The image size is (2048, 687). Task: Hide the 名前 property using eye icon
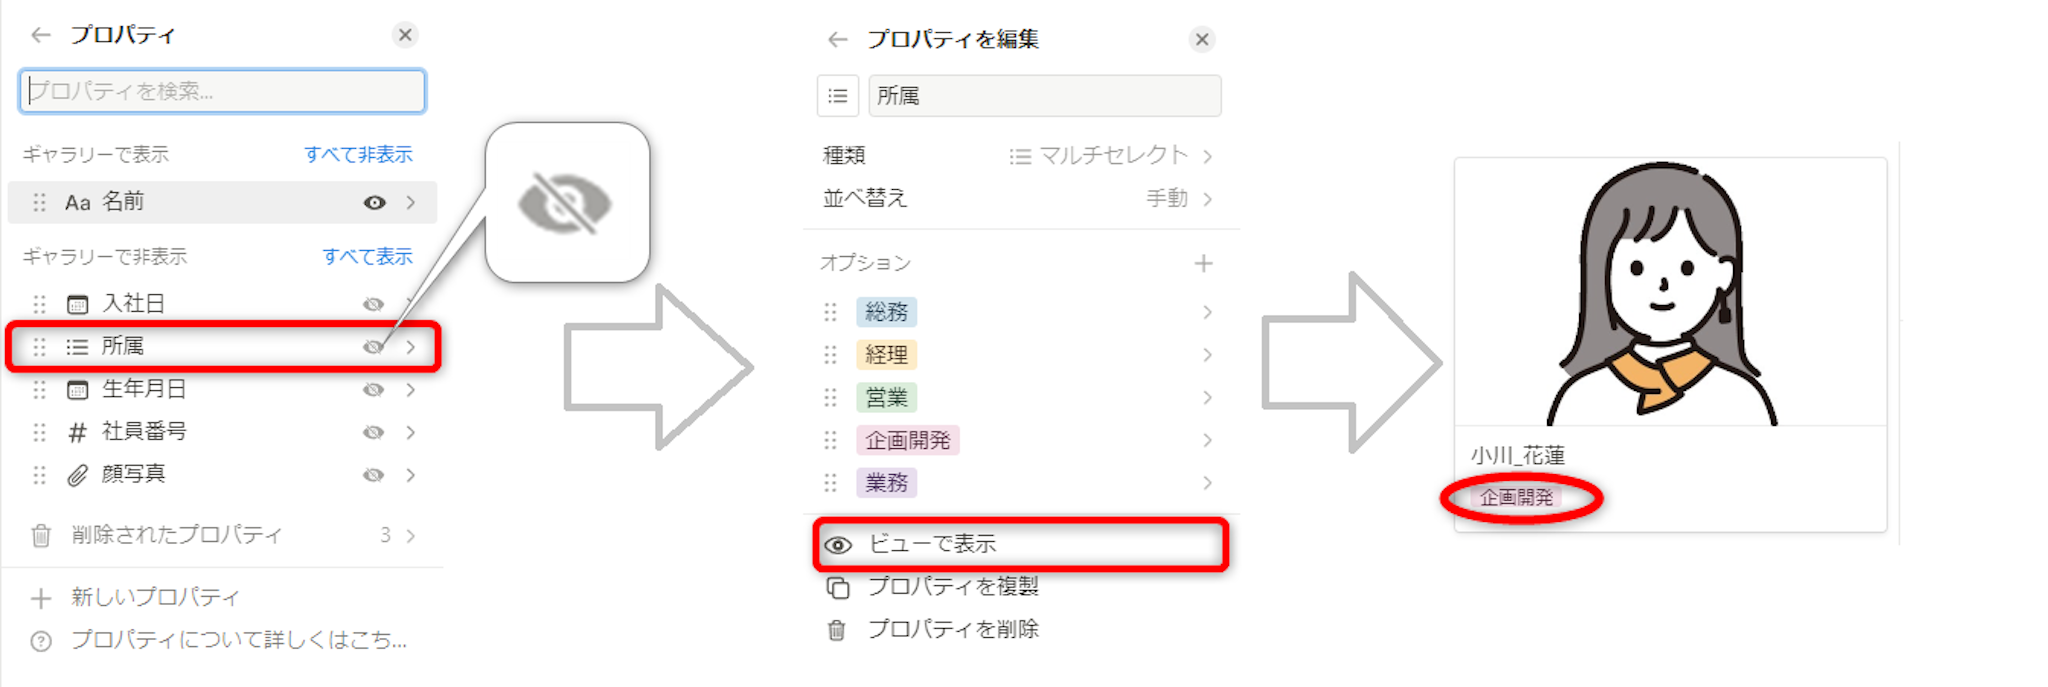click(374, 203)
